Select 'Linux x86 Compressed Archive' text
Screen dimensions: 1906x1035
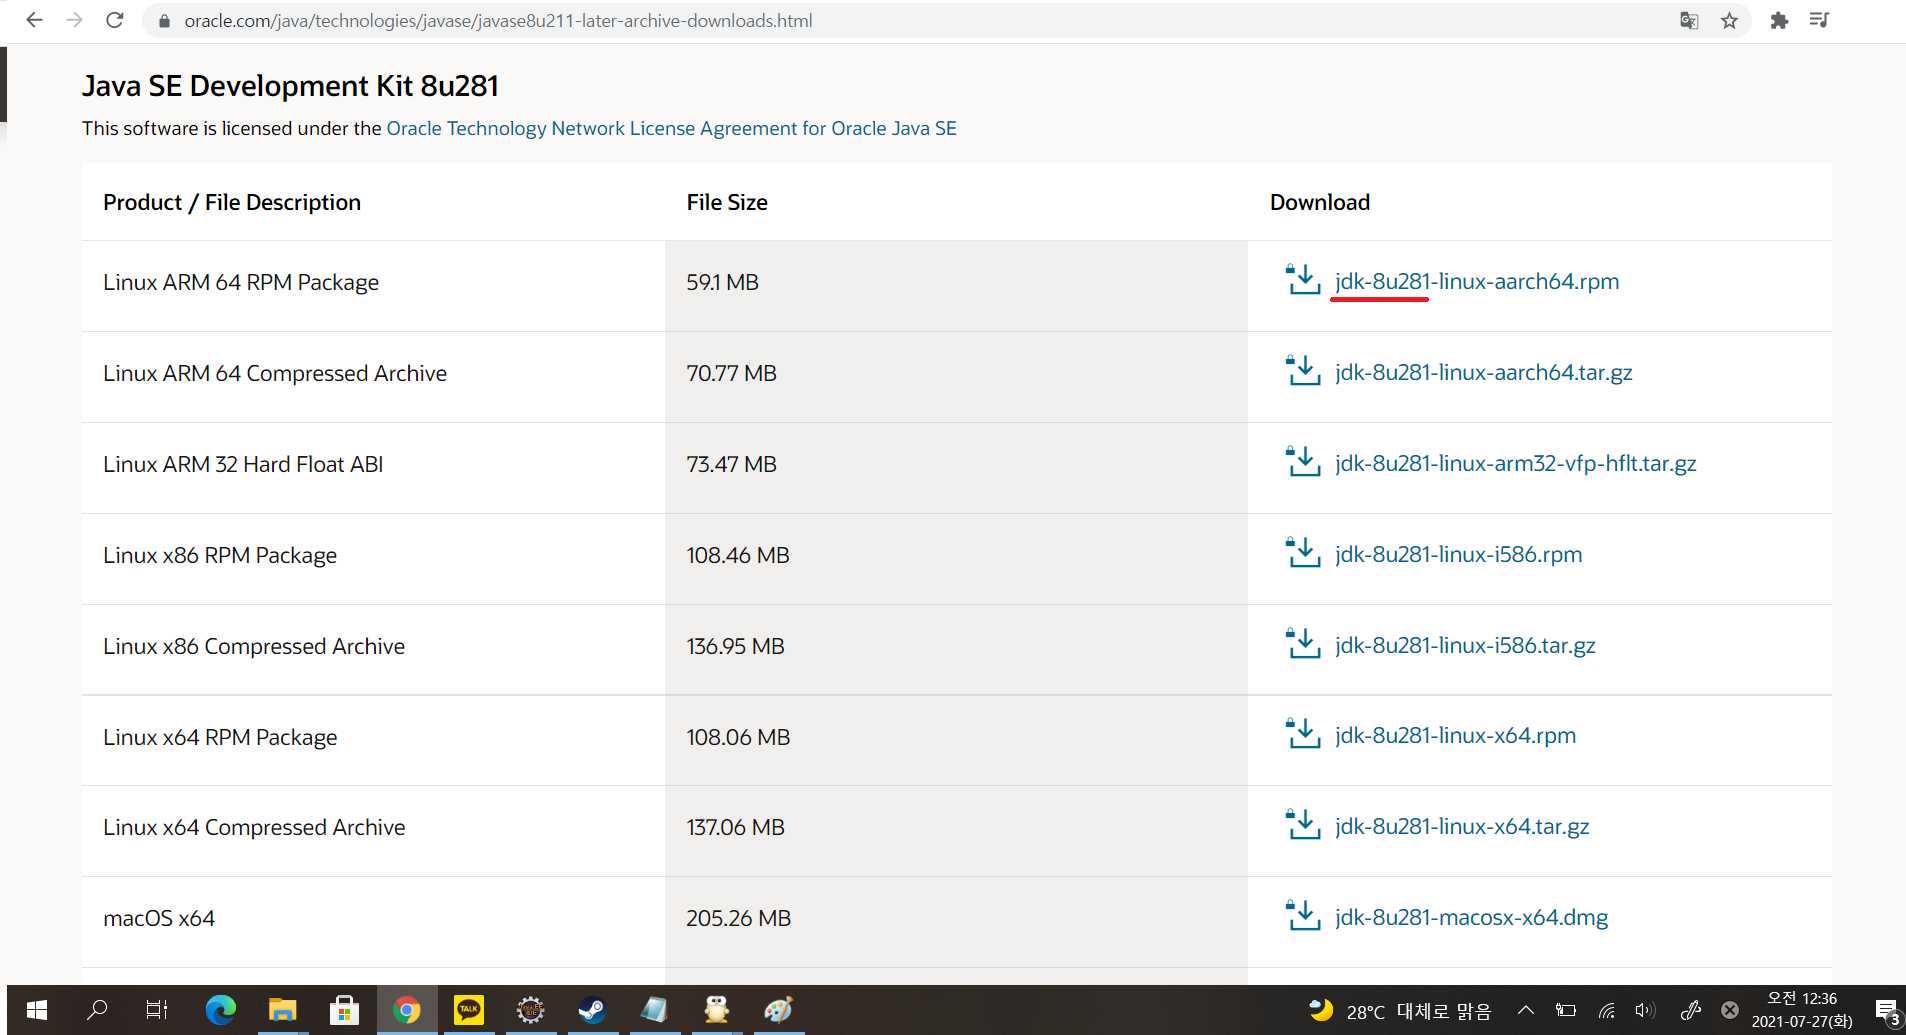coord(254,647)
